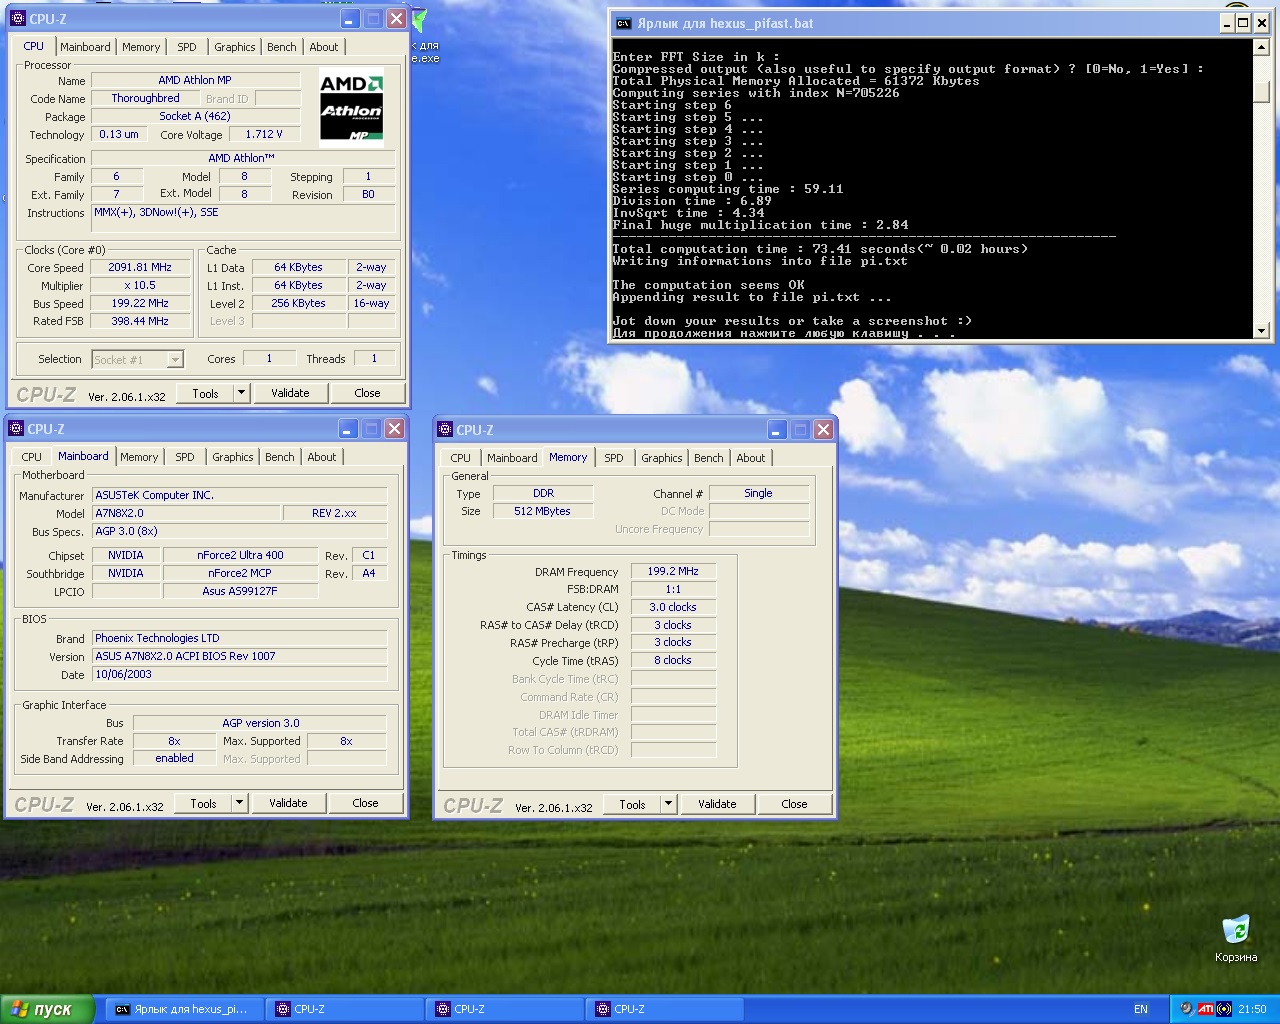This screenshot has height=1024, width=1280.
Task: Click the Channel # value Single
Action: (758, 493)
